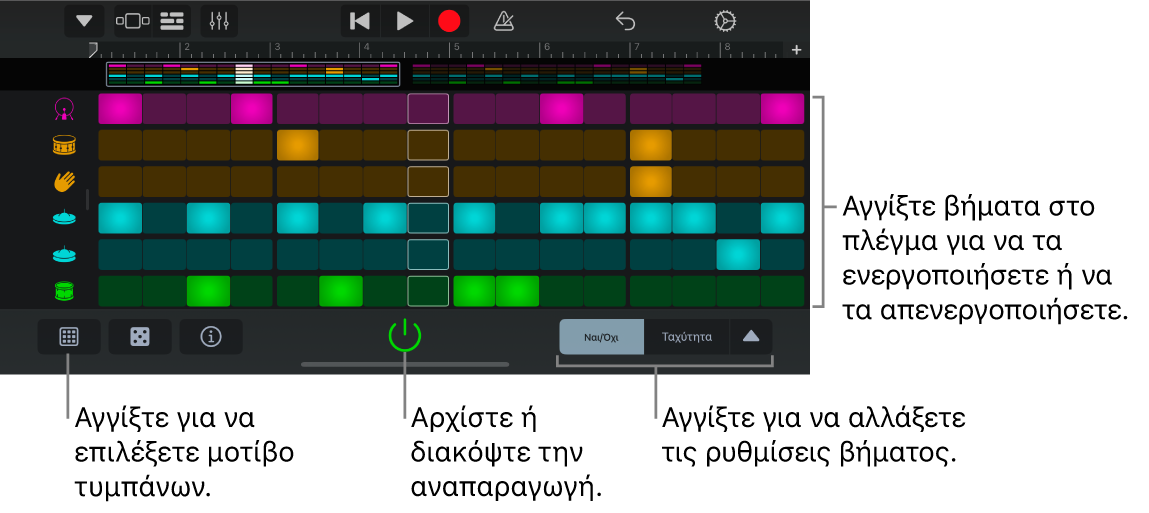This screenshot has height=513, width=1149.
Task: Jump to the beginning of the song
Action: coord(360,21)
